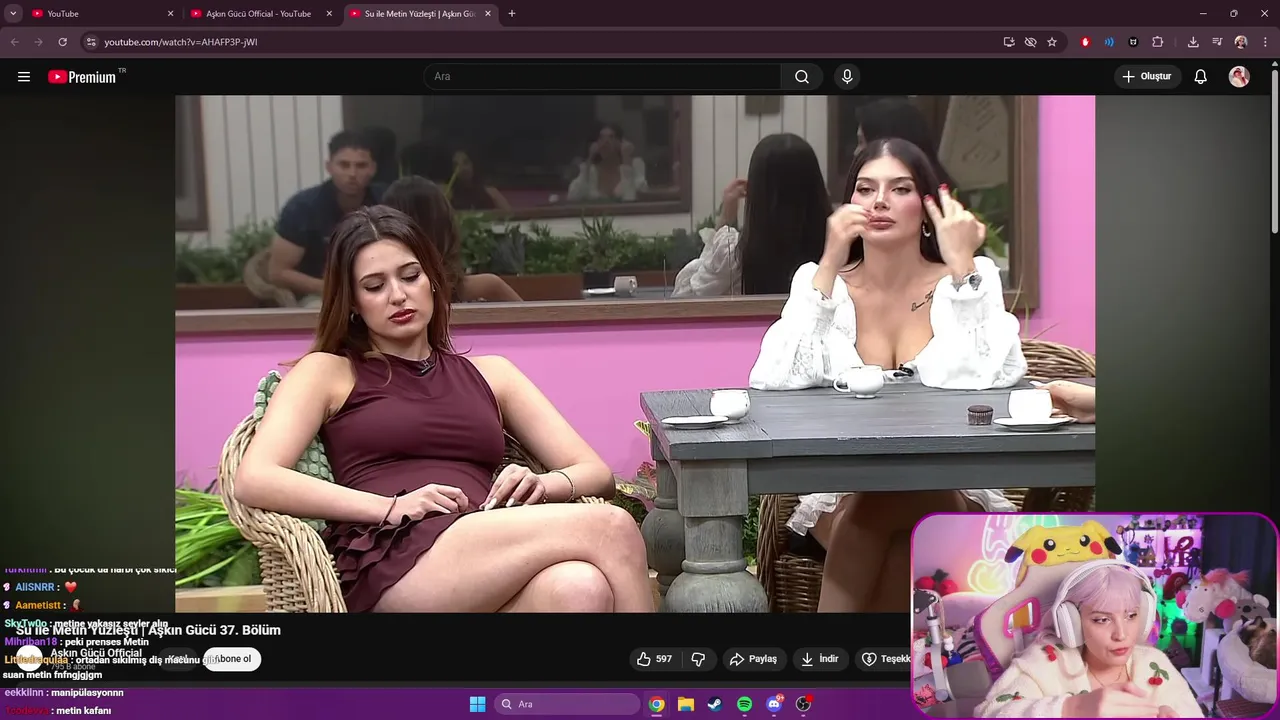Click the video player to pause
The width and height of the screenshot is (1280, 720).
pos(635,353)
